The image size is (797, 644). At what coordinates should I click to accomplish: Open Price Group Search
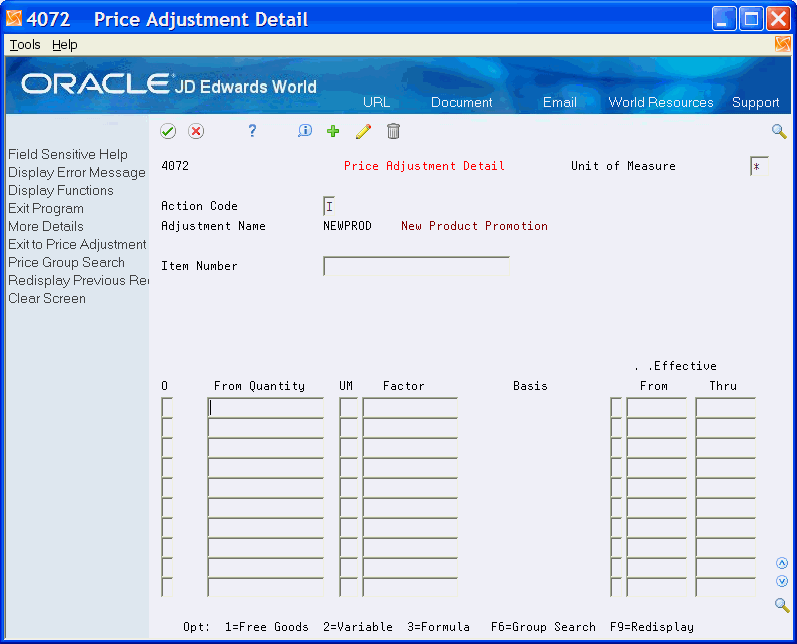(66, 262)
